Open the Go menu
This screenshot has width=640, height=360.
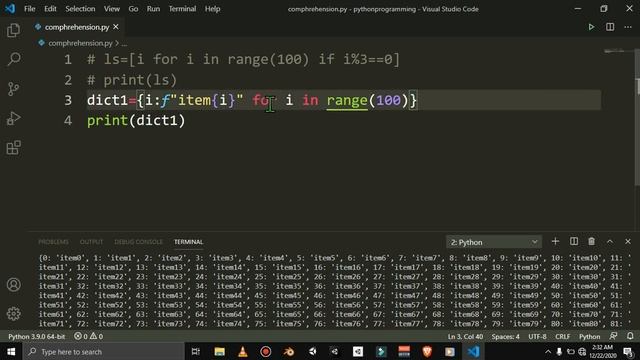coord(133,9)
